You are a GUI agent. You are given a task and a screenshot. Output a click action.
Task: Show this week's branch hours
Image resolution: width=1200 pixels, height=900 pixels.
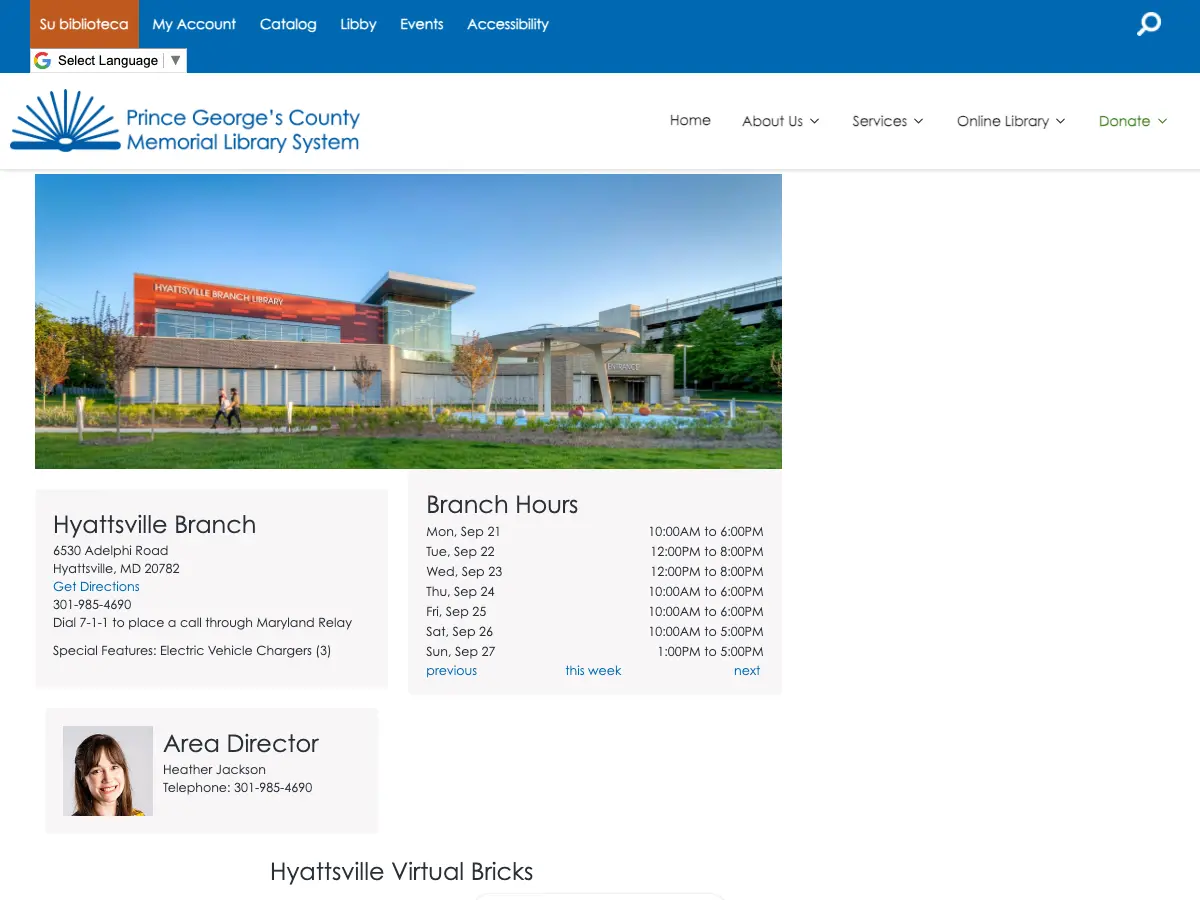pyautogui.click(x=593, y=671)
